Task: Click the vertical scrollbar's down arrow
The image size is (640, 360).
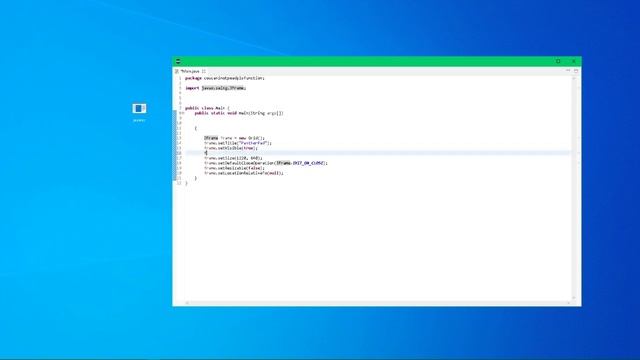Action: click(573, 298)
